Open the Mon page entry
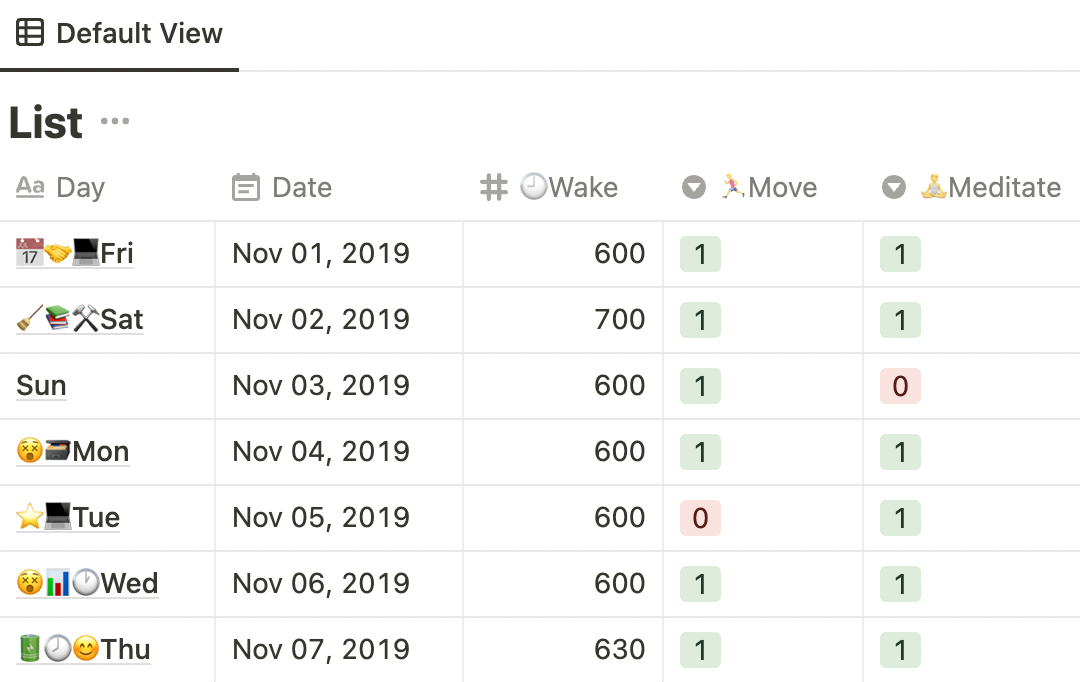The width and height of the screenshot is (1080, 682). [73, 451]
